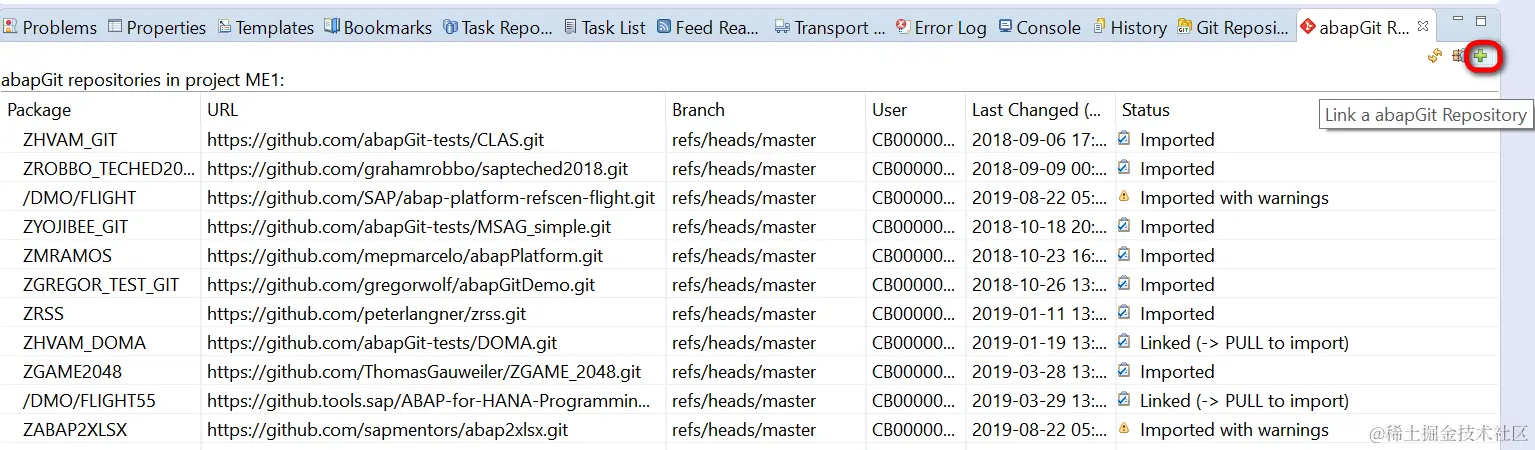Click the warning status icon for ZABAP2XLSX

[1124, 430]
